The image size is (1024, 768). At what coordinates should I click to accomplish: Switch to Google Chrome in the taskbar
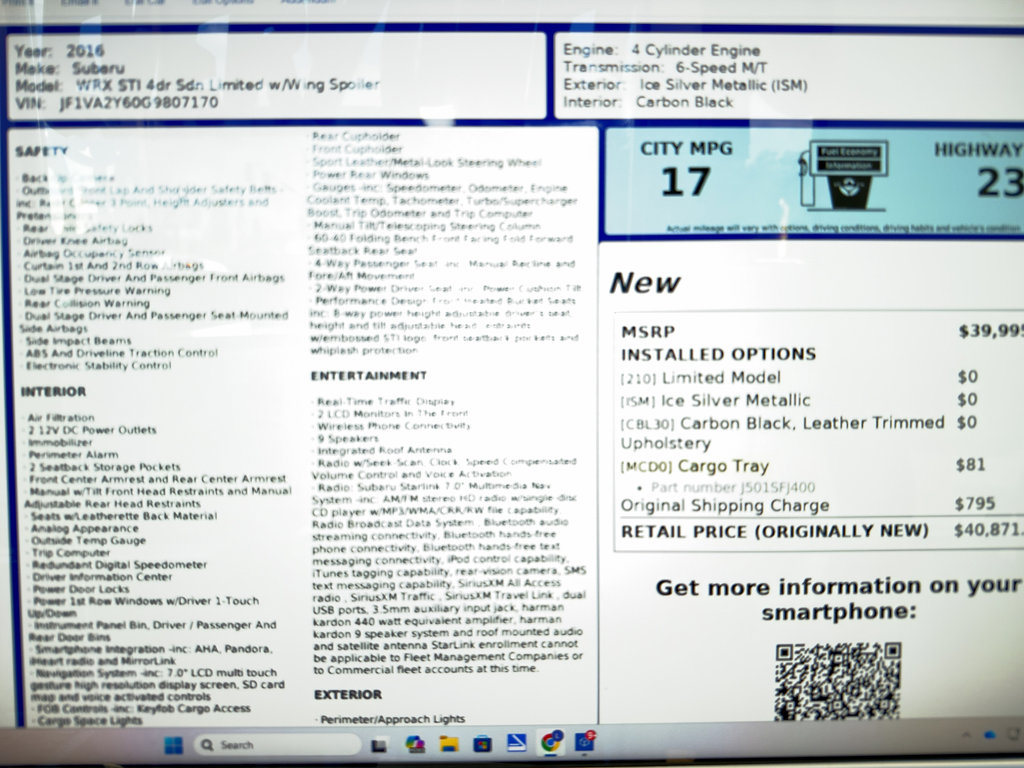pos(551,742)
